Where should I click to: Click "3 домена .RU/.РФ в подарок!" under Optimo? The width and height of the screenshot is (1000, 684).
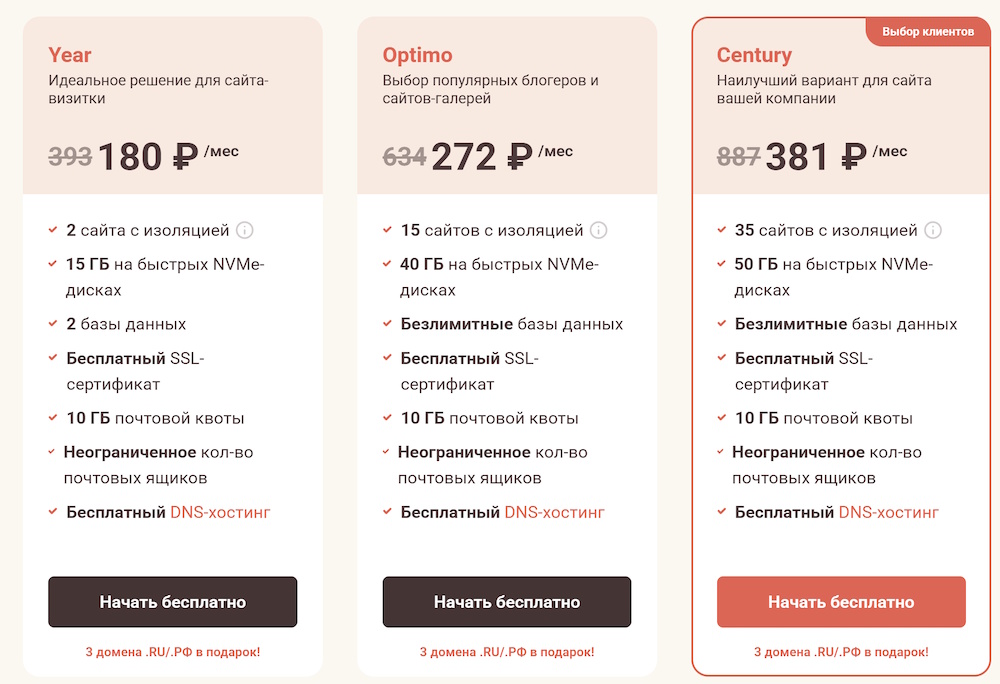point(507,652)
